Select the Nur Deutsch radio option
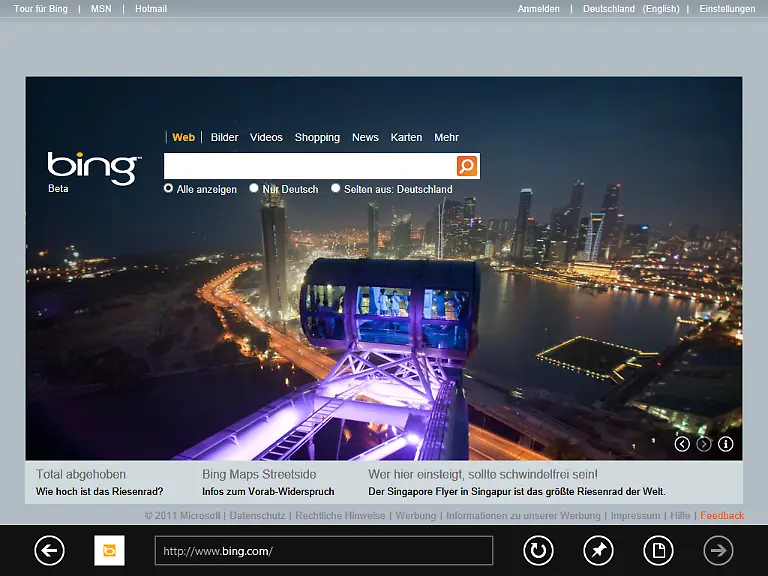 tap(254, 188)
